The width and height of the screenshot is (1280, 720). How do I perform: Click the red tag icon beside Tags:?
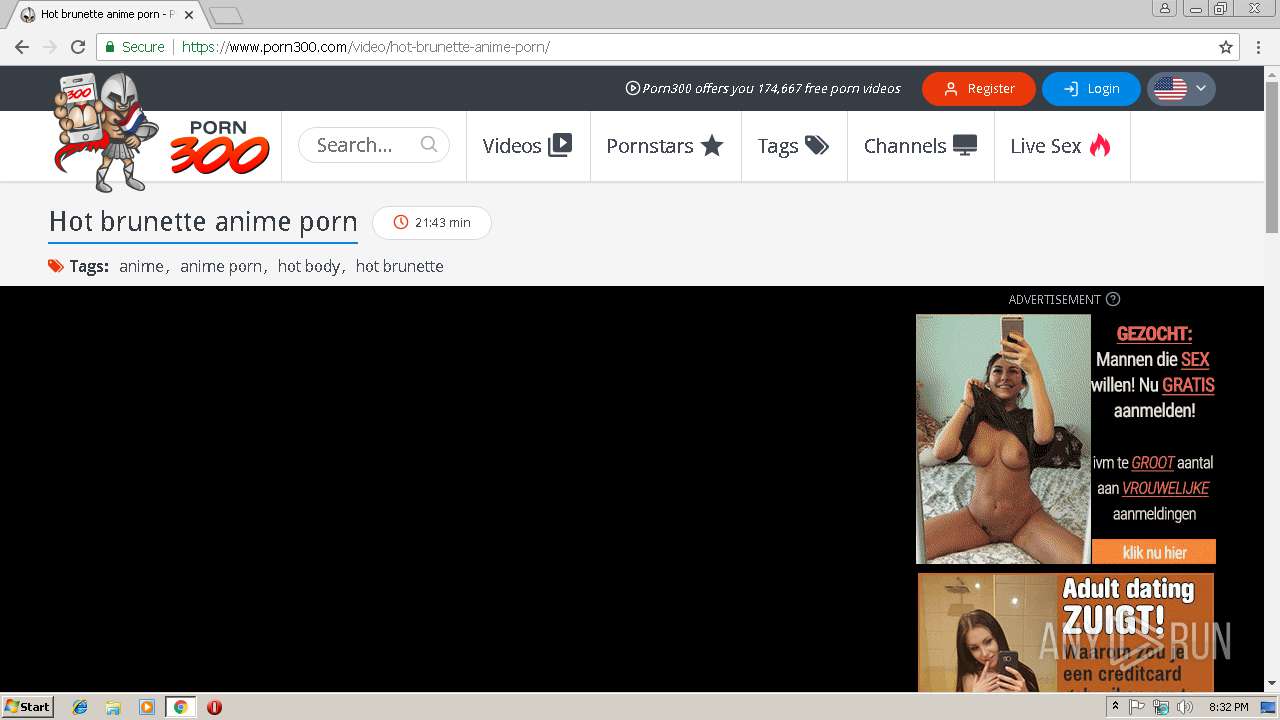56,266
